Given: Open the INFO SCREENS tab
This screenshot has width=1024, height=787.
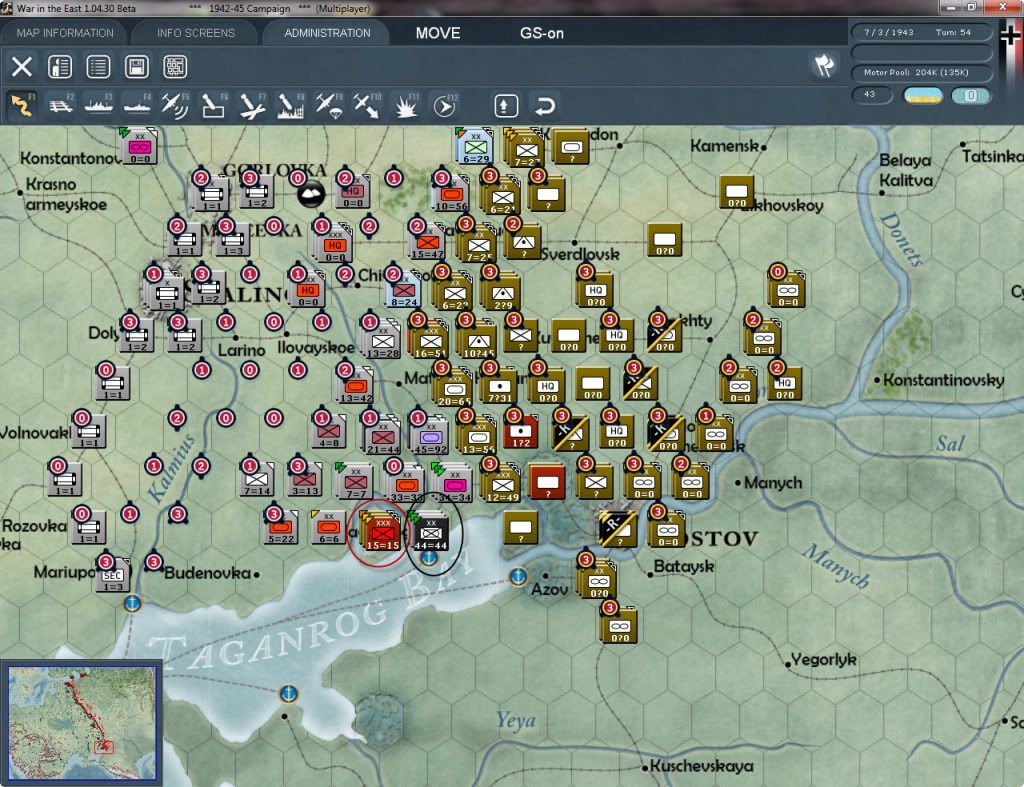Looking at the screenshot, I should point(195,33).
